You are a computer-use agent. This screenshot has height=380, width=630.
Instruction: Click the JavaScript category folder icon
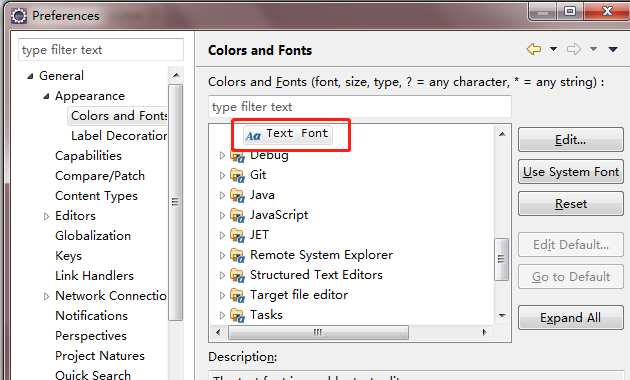(x=237, y=216)
